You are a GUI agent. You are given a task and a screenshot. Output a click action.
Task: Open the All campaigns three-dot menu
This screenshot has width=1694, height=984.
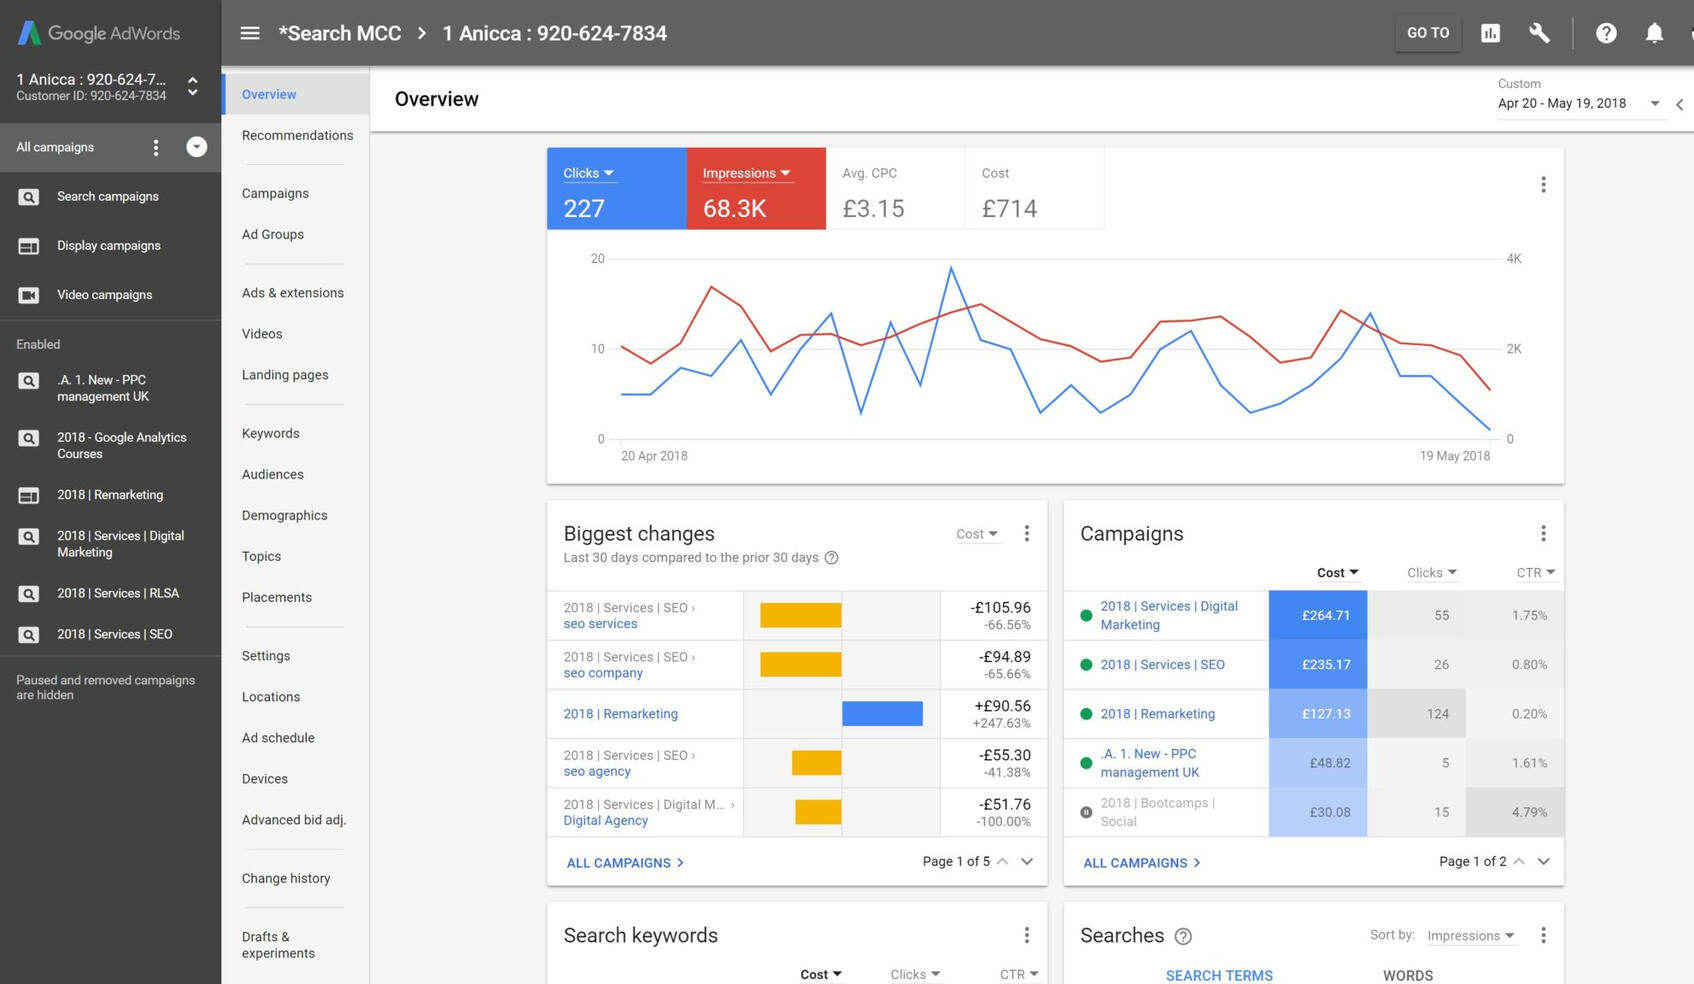[x=156, y=148]
